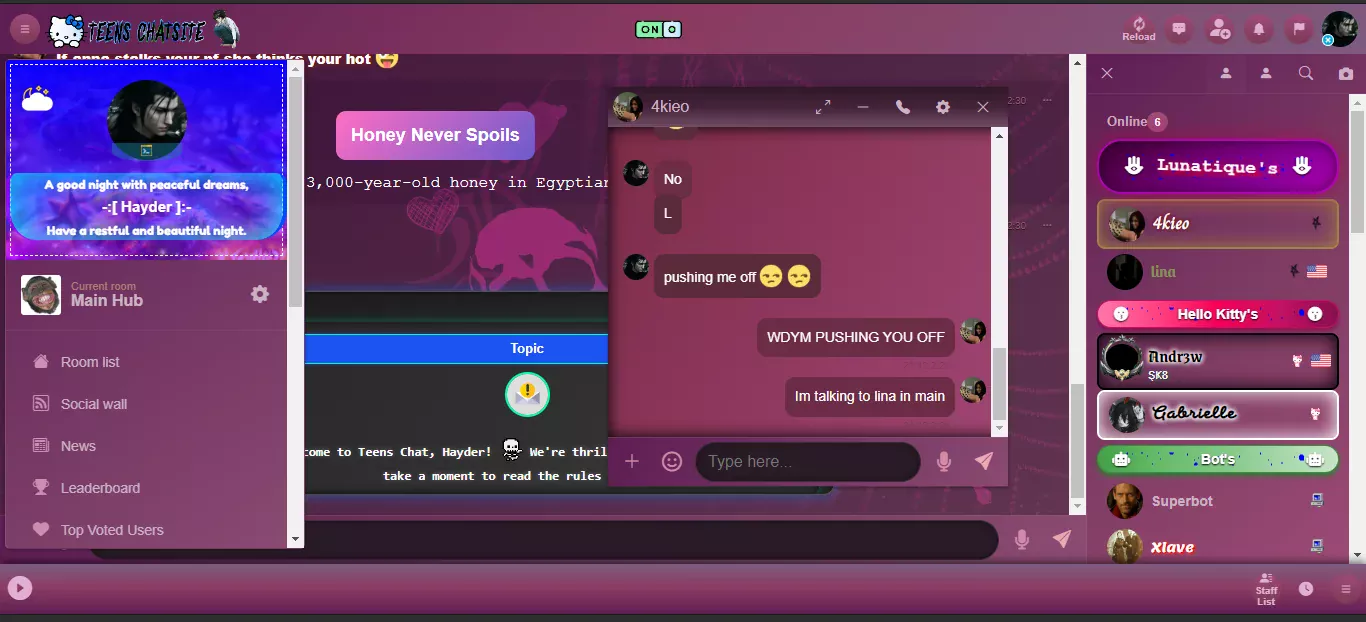Click the private chat scrollbar thumb
Image resolution: width=1366 pixels, height=622 pixels.
coord(999,384)
